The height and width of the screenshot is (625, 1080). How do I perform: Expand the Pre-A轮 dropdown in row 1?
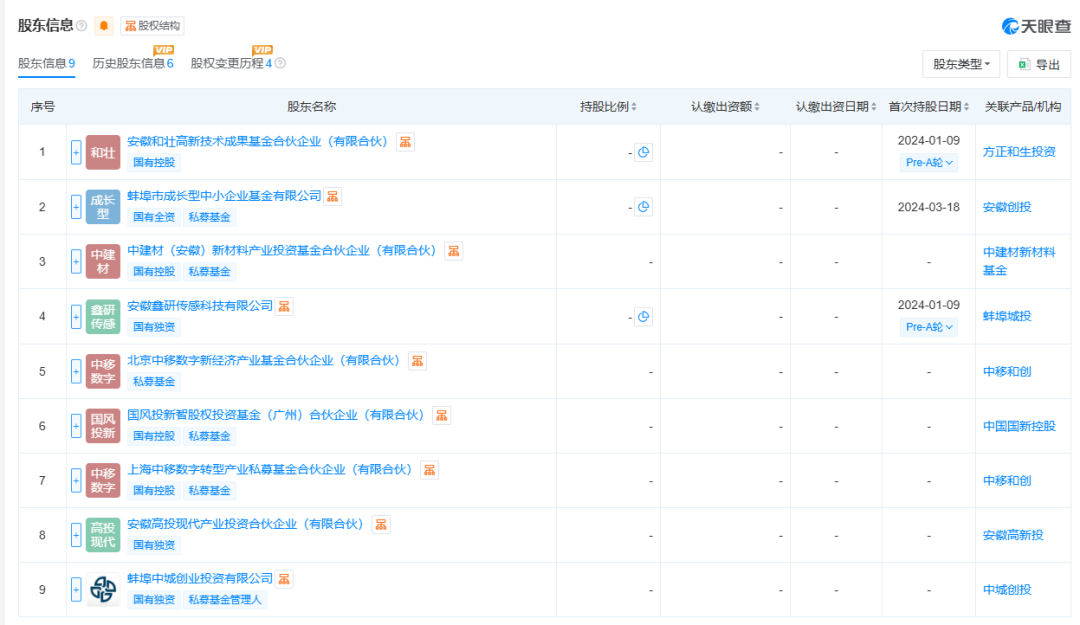click(928, 162)
